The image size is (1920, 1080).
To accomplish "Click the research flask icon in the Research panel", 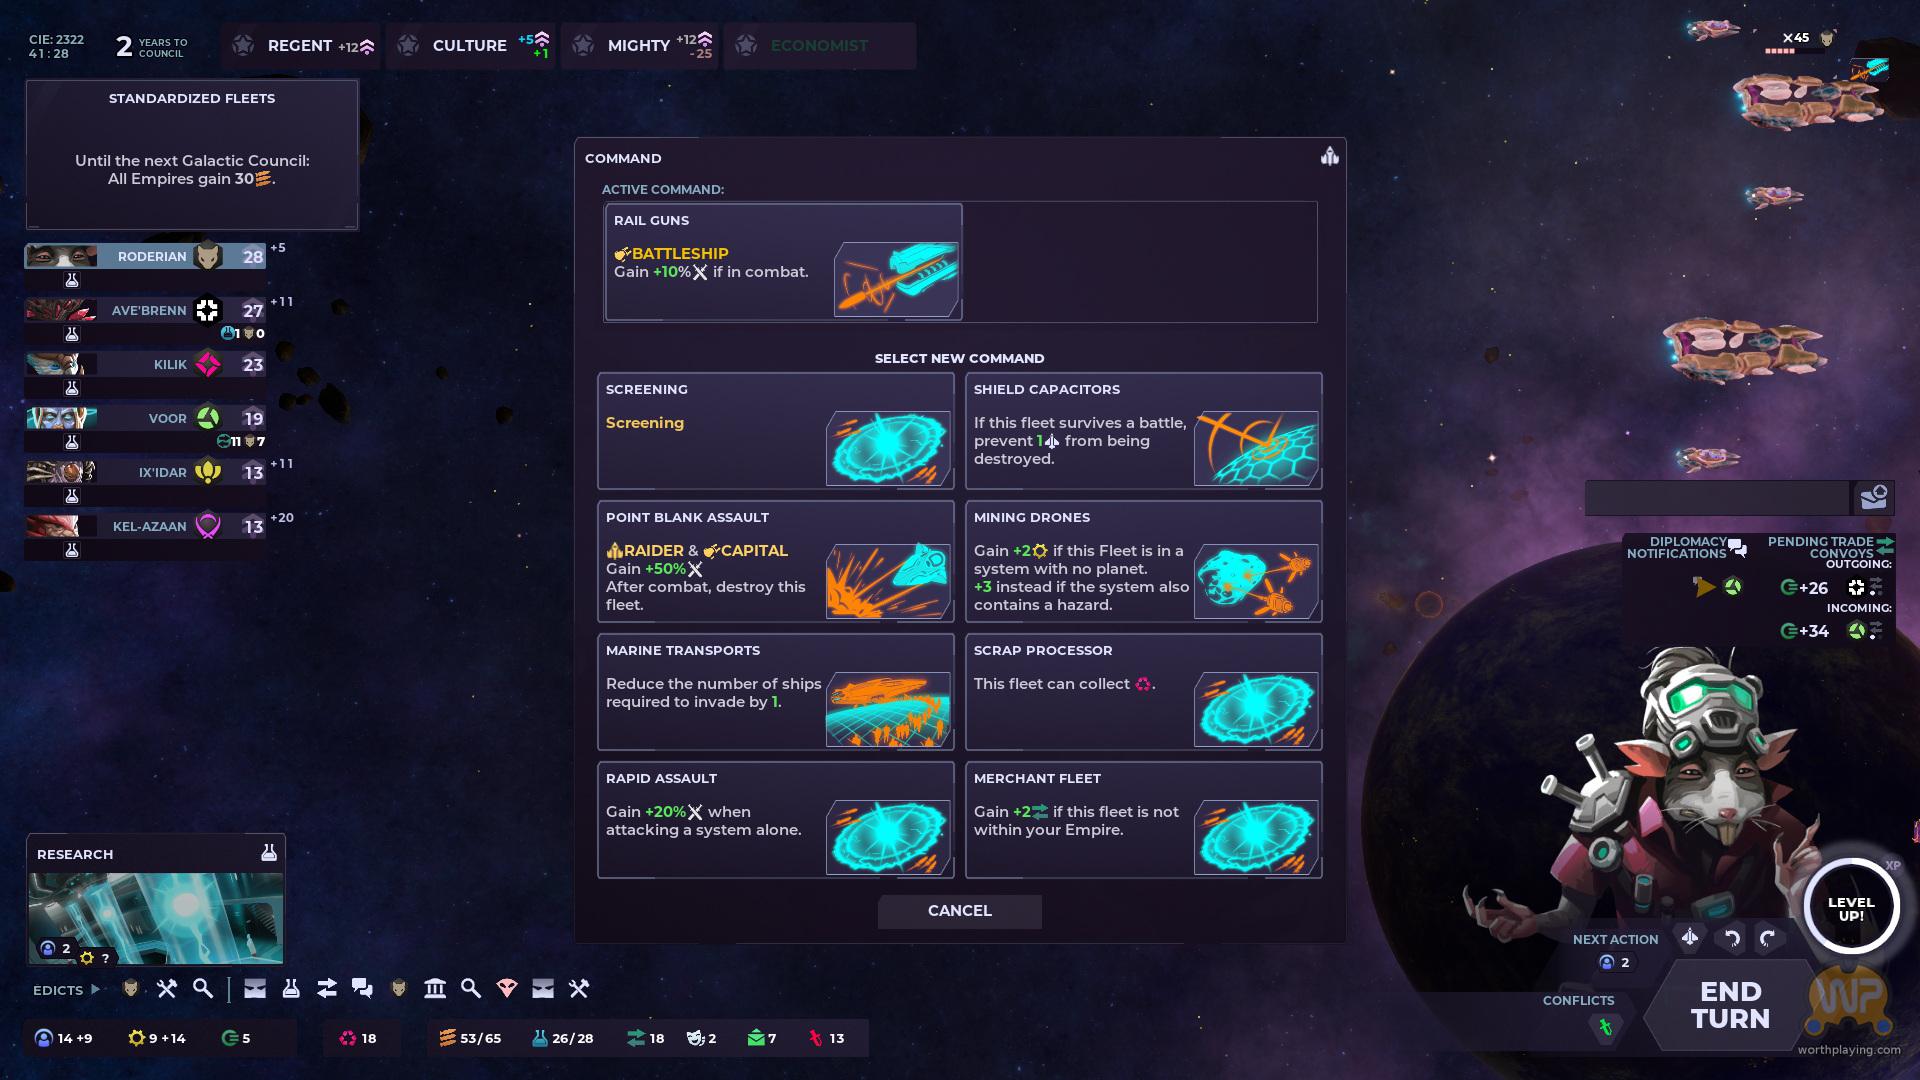I will tap(268, 852).
